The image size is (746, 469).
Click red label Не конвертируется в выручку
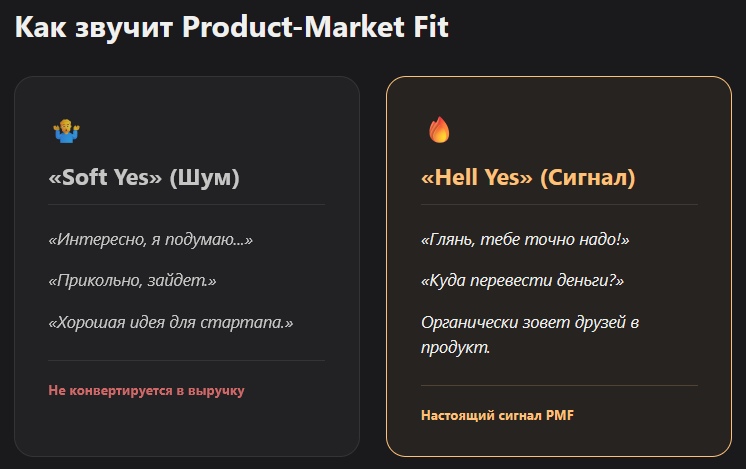[147, 391]
